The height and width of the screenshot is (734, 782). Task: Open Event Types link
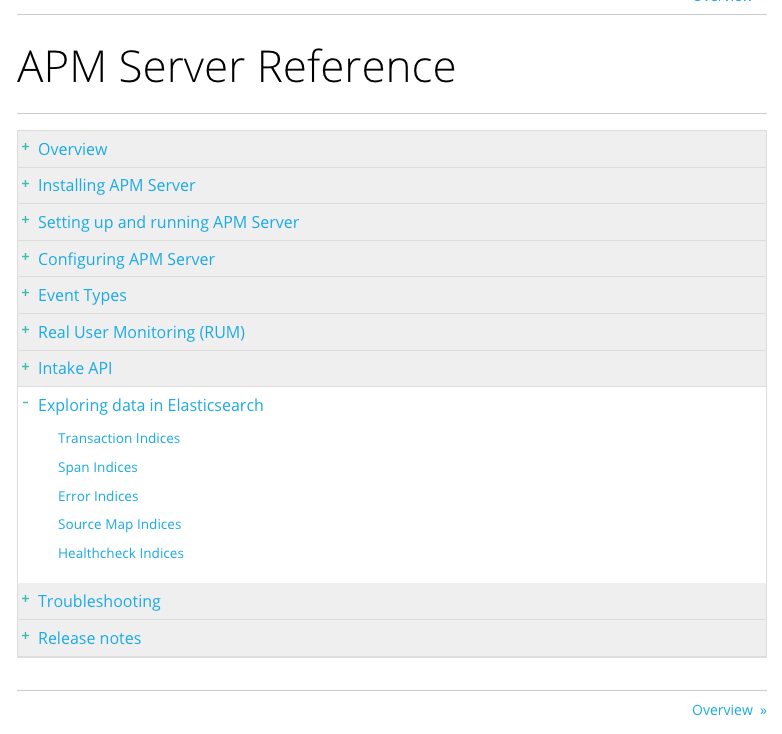pos(82,296)
